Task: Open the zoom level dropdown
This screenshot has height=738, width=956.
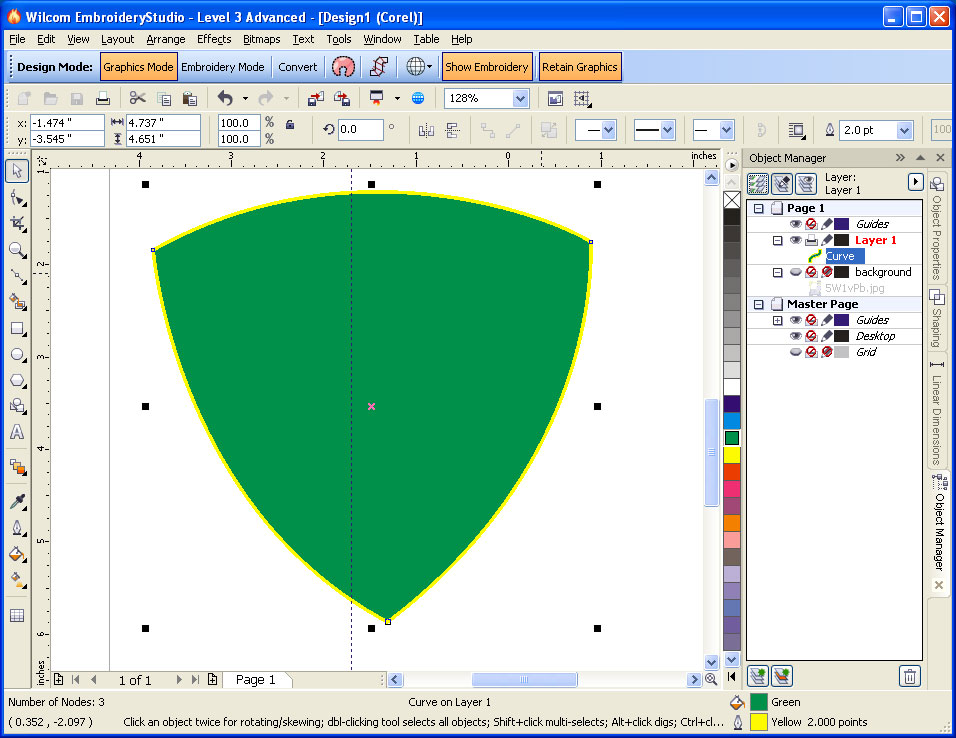Action: coord(520,98)
